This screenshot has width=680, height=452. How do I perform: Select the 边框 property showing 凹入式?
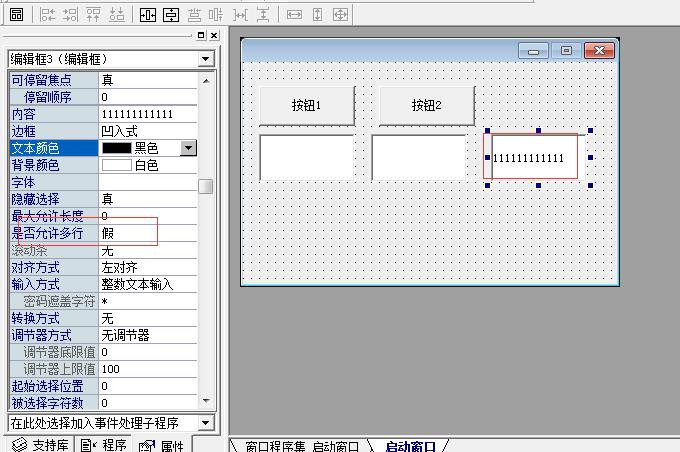click(103, 131)
